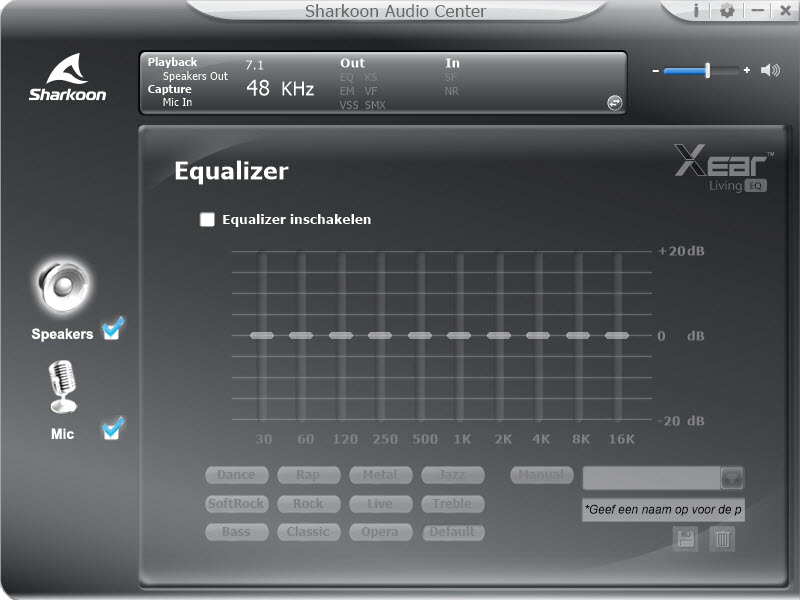This screenshot has height=600, width=800.
Task: Click the Speakers device icon
Action: click(x=64, y=287)
